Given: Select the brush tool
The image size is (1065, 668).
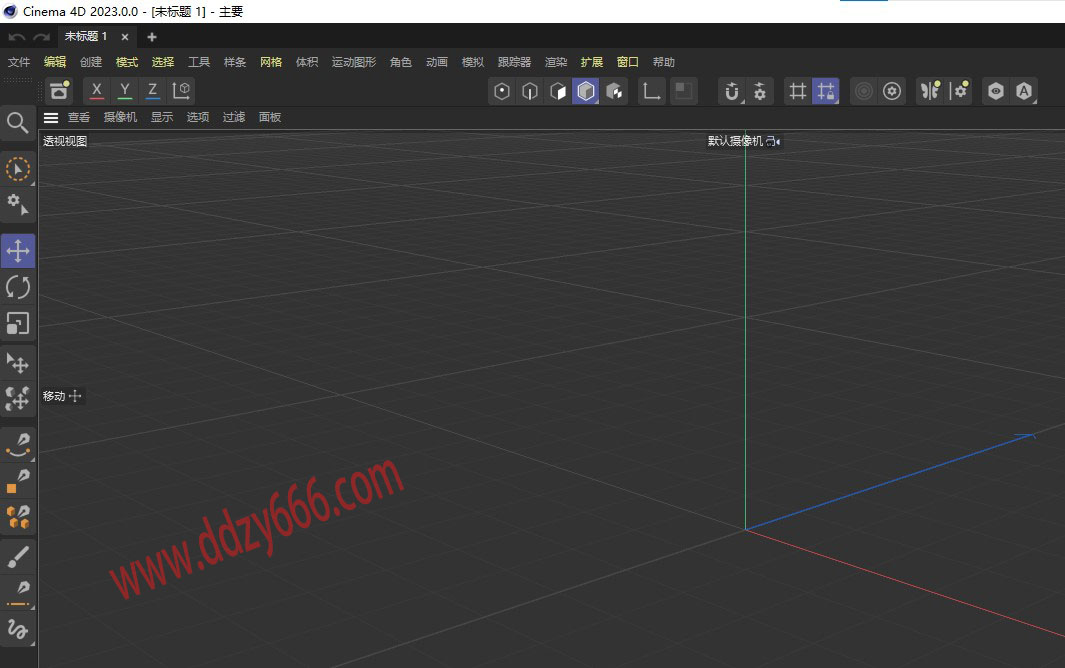Looking at the screenshot, I should pyautogui.click(x=18, y=557).
